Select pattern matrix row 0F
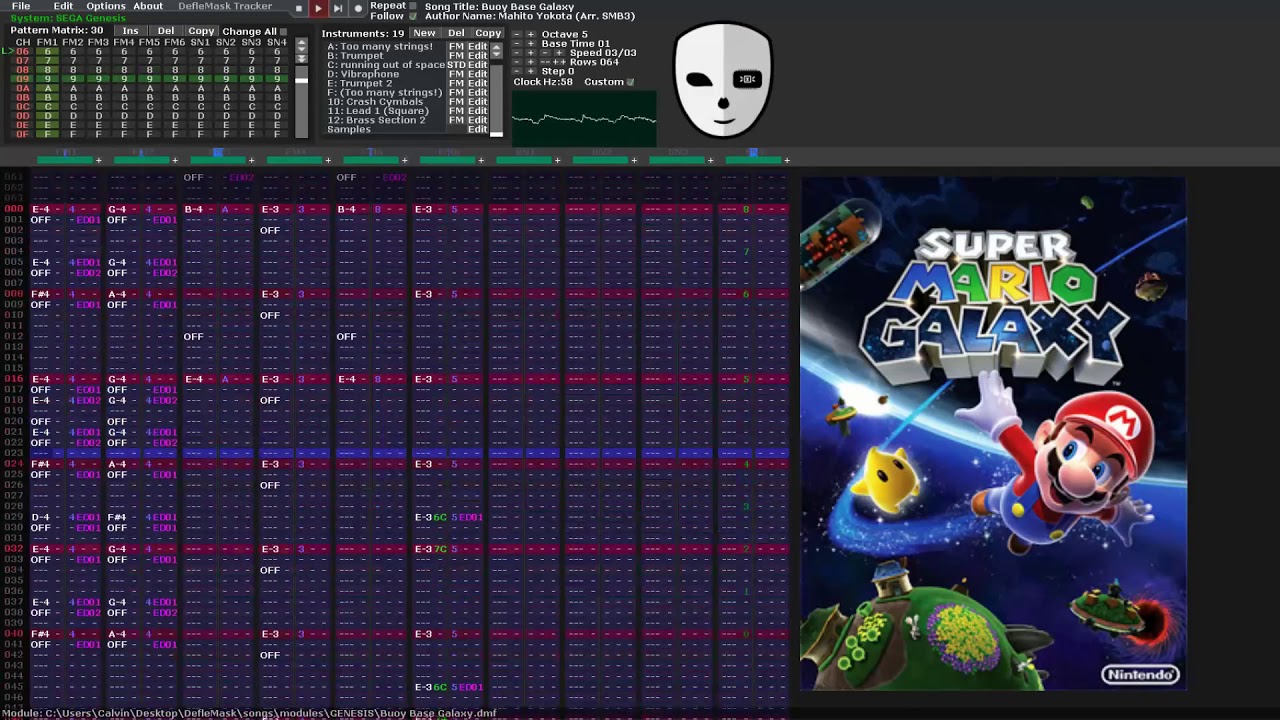Image resolution: width=1280 pixels, height=720 pixels. tap(150, 134)
